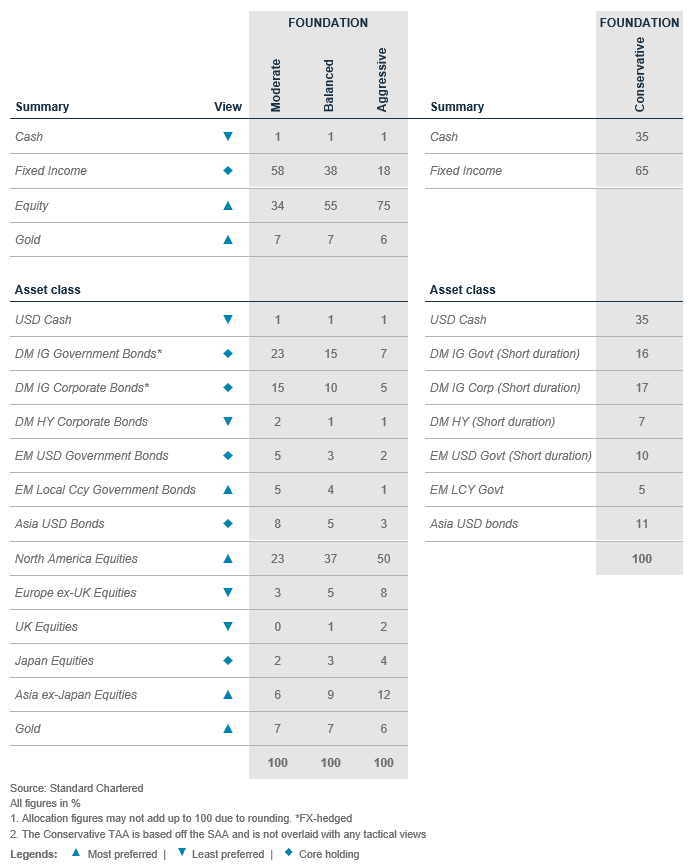Click the down-triangle for DM HY Corporate Bonds

tap(228, 421)
